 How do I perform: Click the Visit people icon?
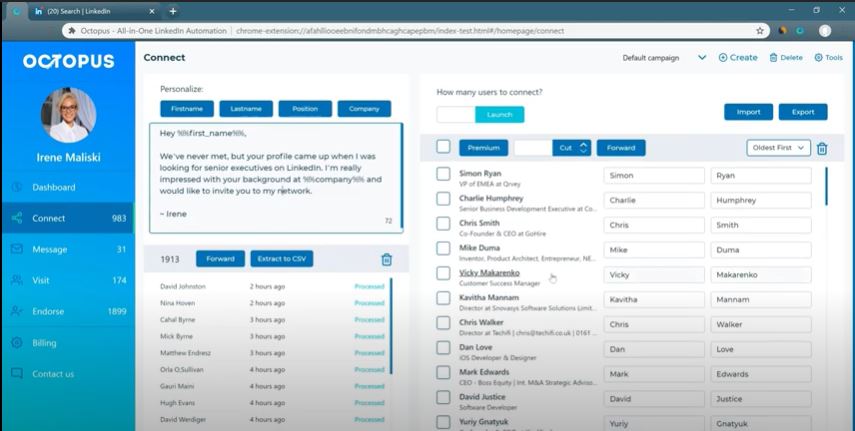pyautogui.click(x=17, y=280)
